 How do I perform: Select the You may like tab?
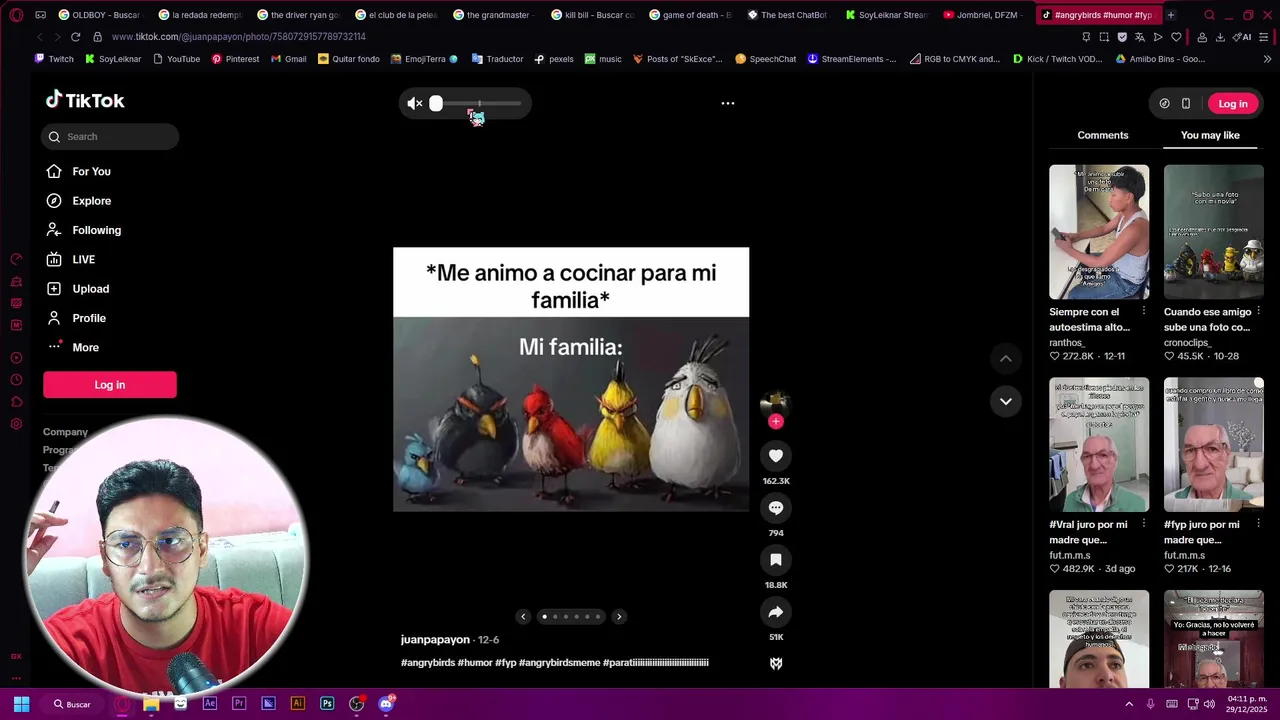tap(1210, 135)
